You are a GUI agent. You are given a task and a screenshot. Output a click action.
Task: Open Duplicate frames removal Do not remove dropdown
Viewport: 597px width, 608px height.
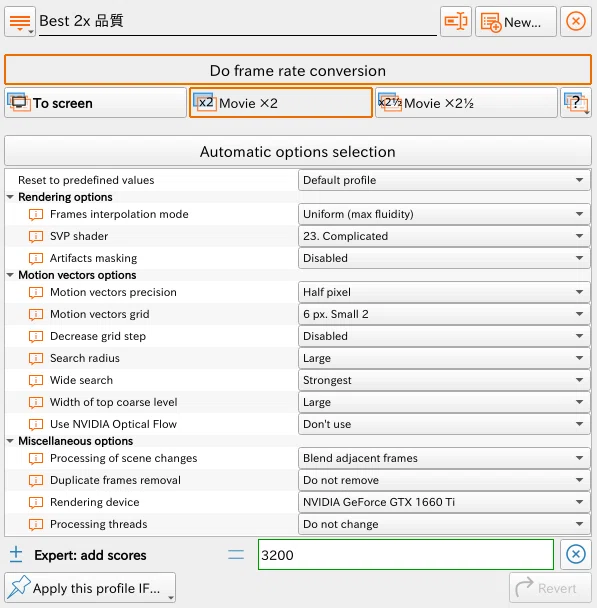[x=444, y=480]
